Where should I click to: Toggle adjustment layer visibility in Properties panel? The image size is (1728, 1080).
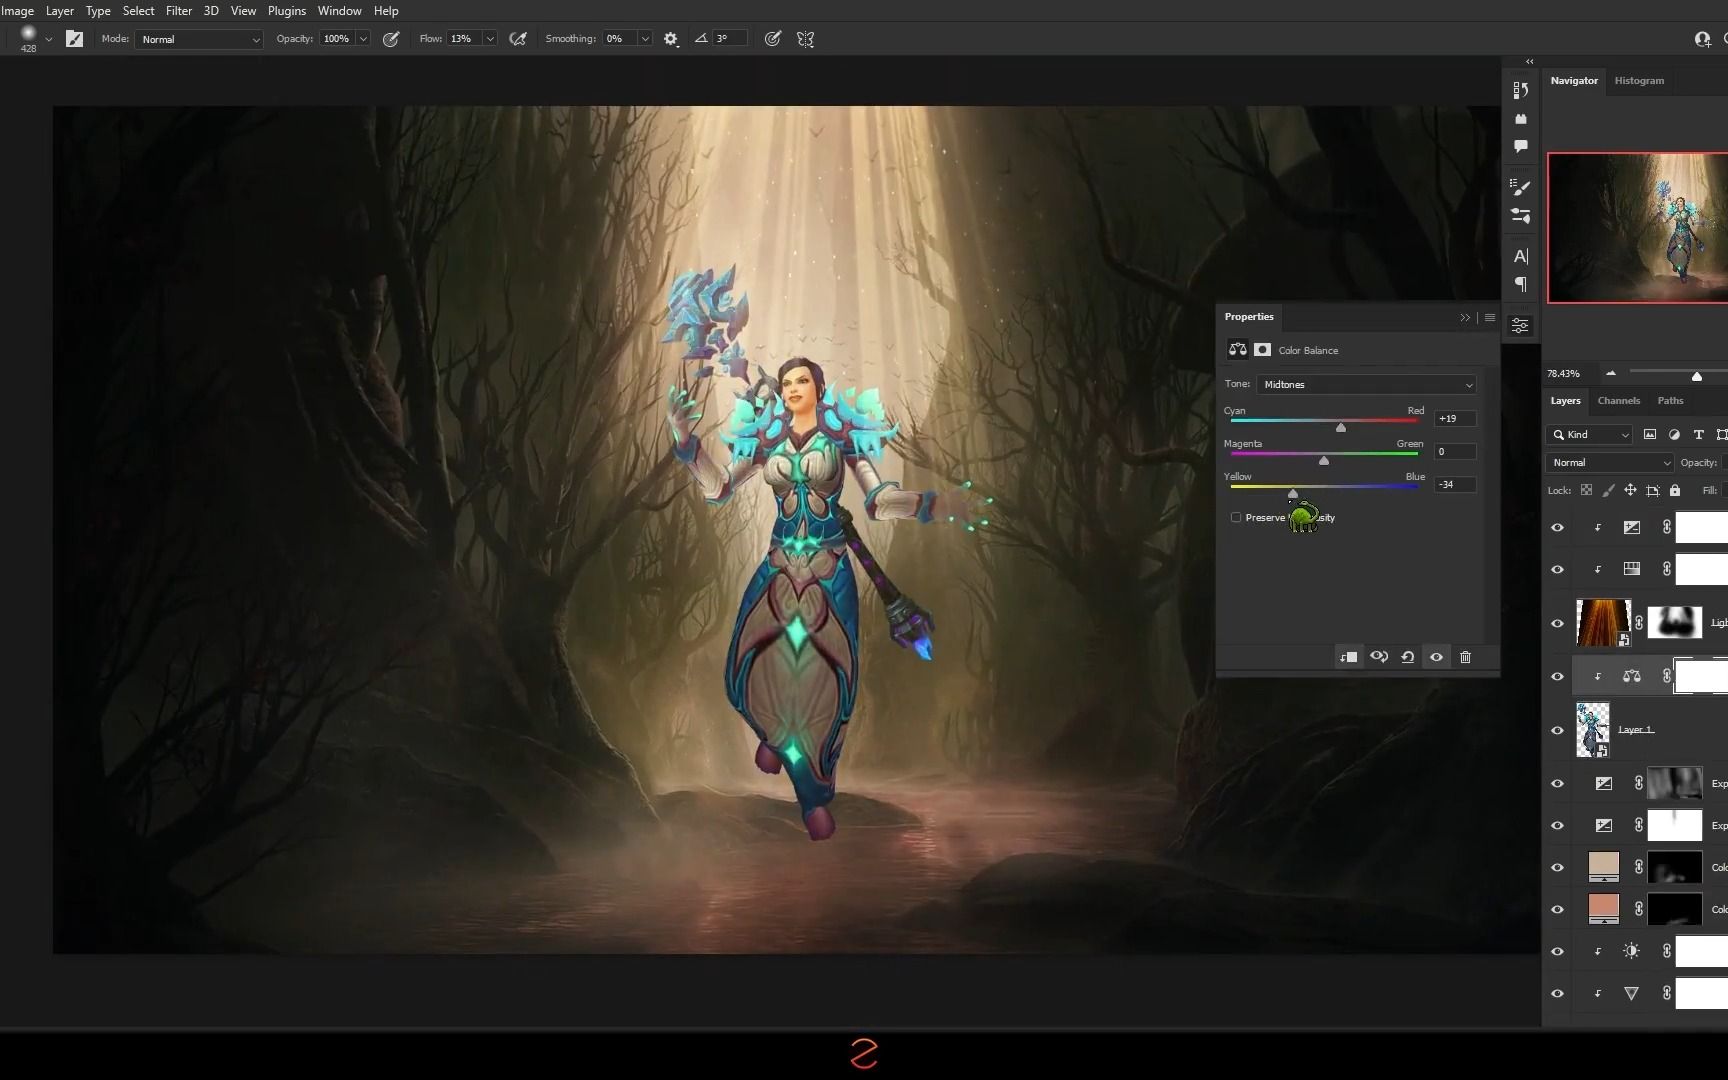pyautogui.click(x=1437, y=657)
